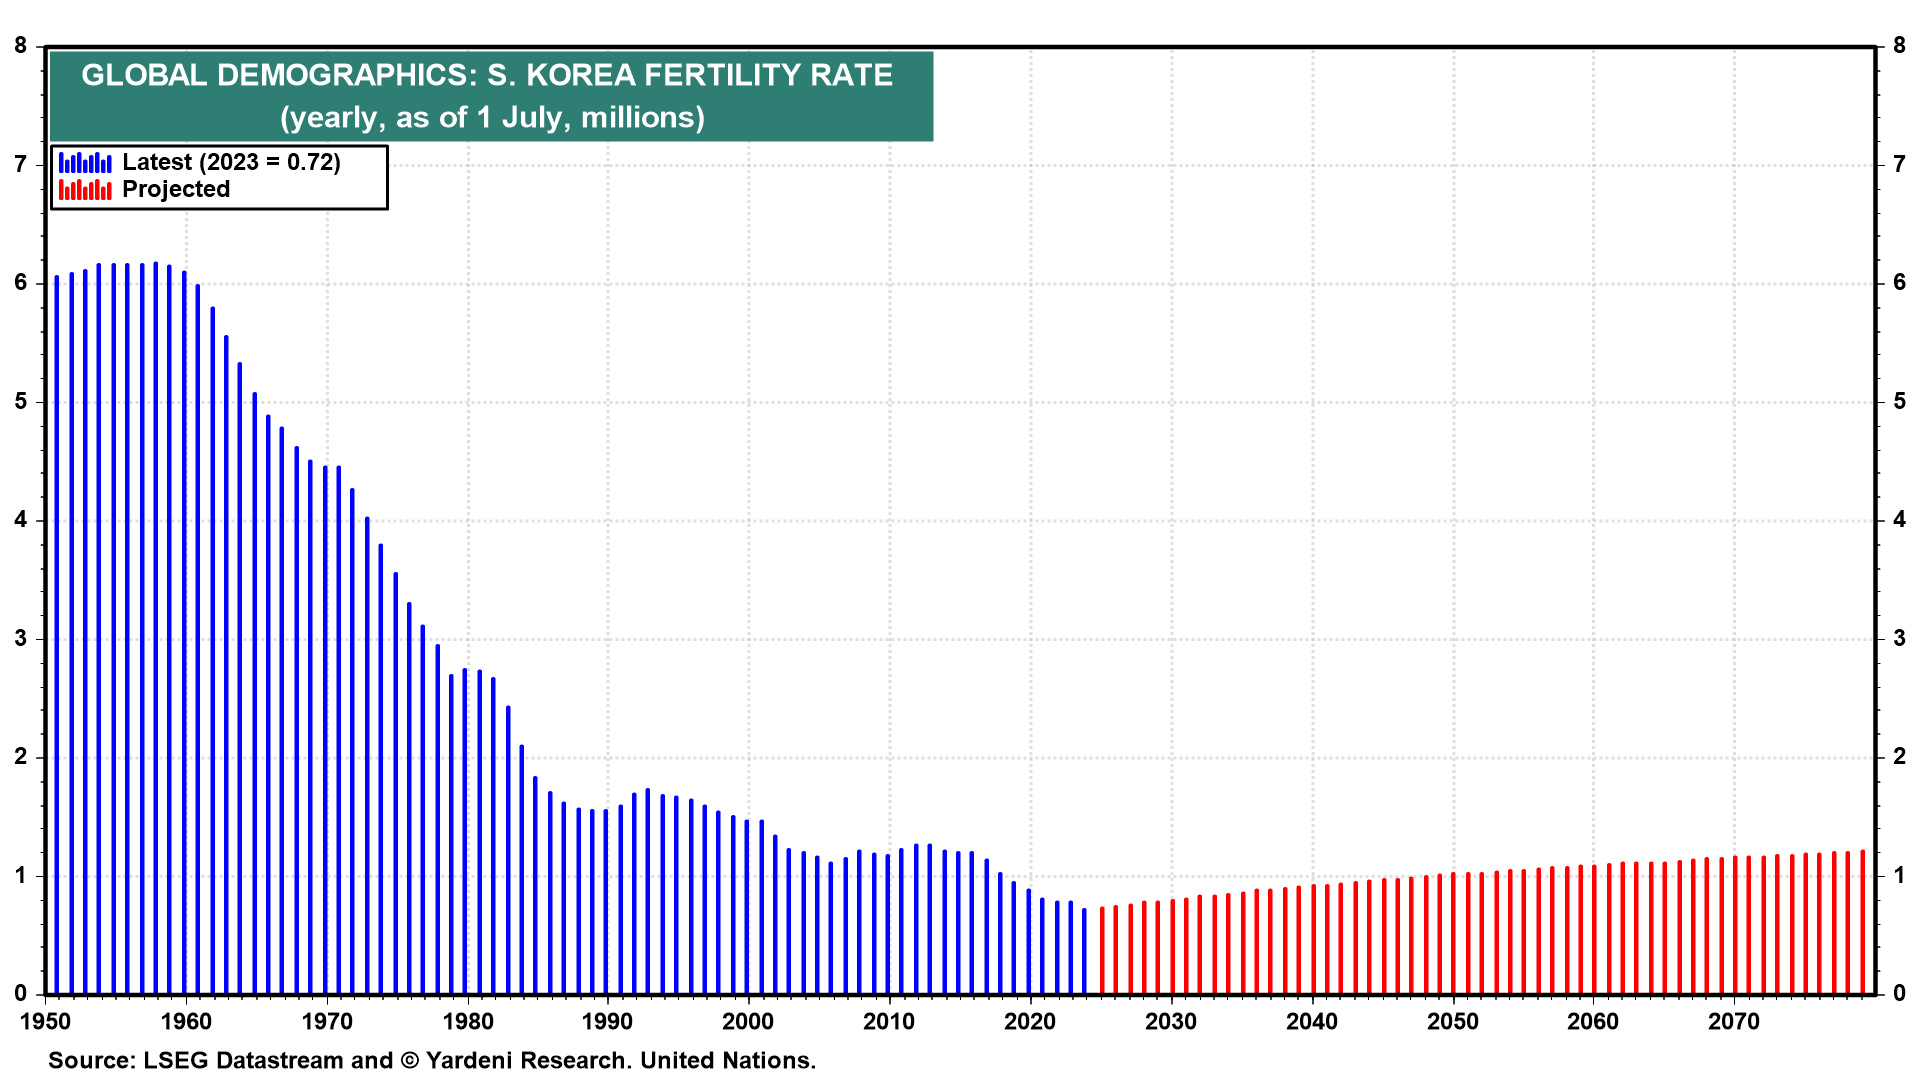
Task: Click the 'Projected' legend label
Action: [x=176, y=190]
